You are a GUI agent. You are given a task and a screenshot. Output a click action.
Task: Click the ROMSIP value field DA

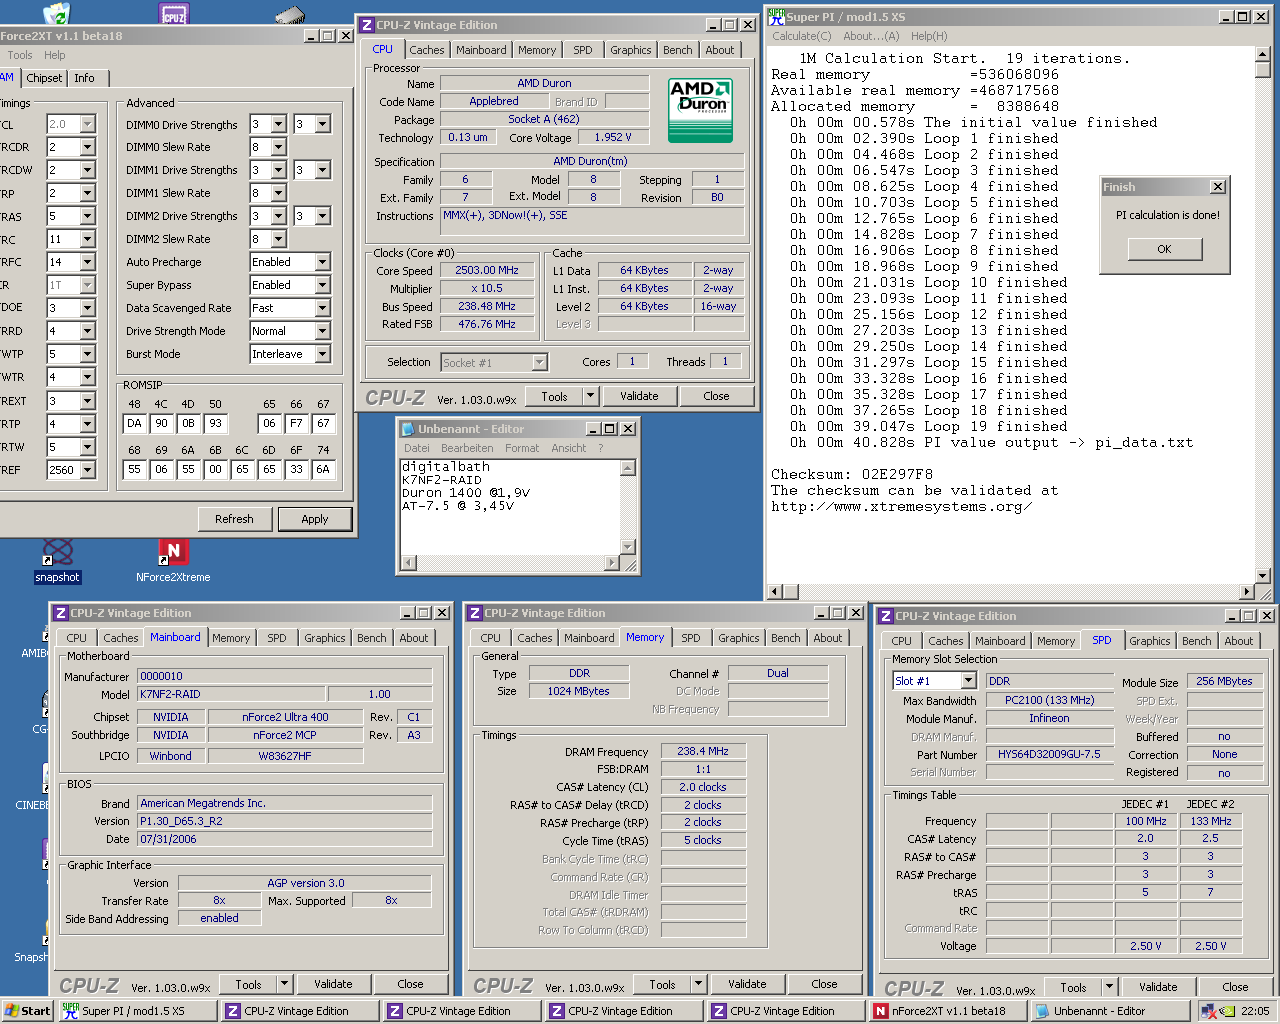(134, 423)
